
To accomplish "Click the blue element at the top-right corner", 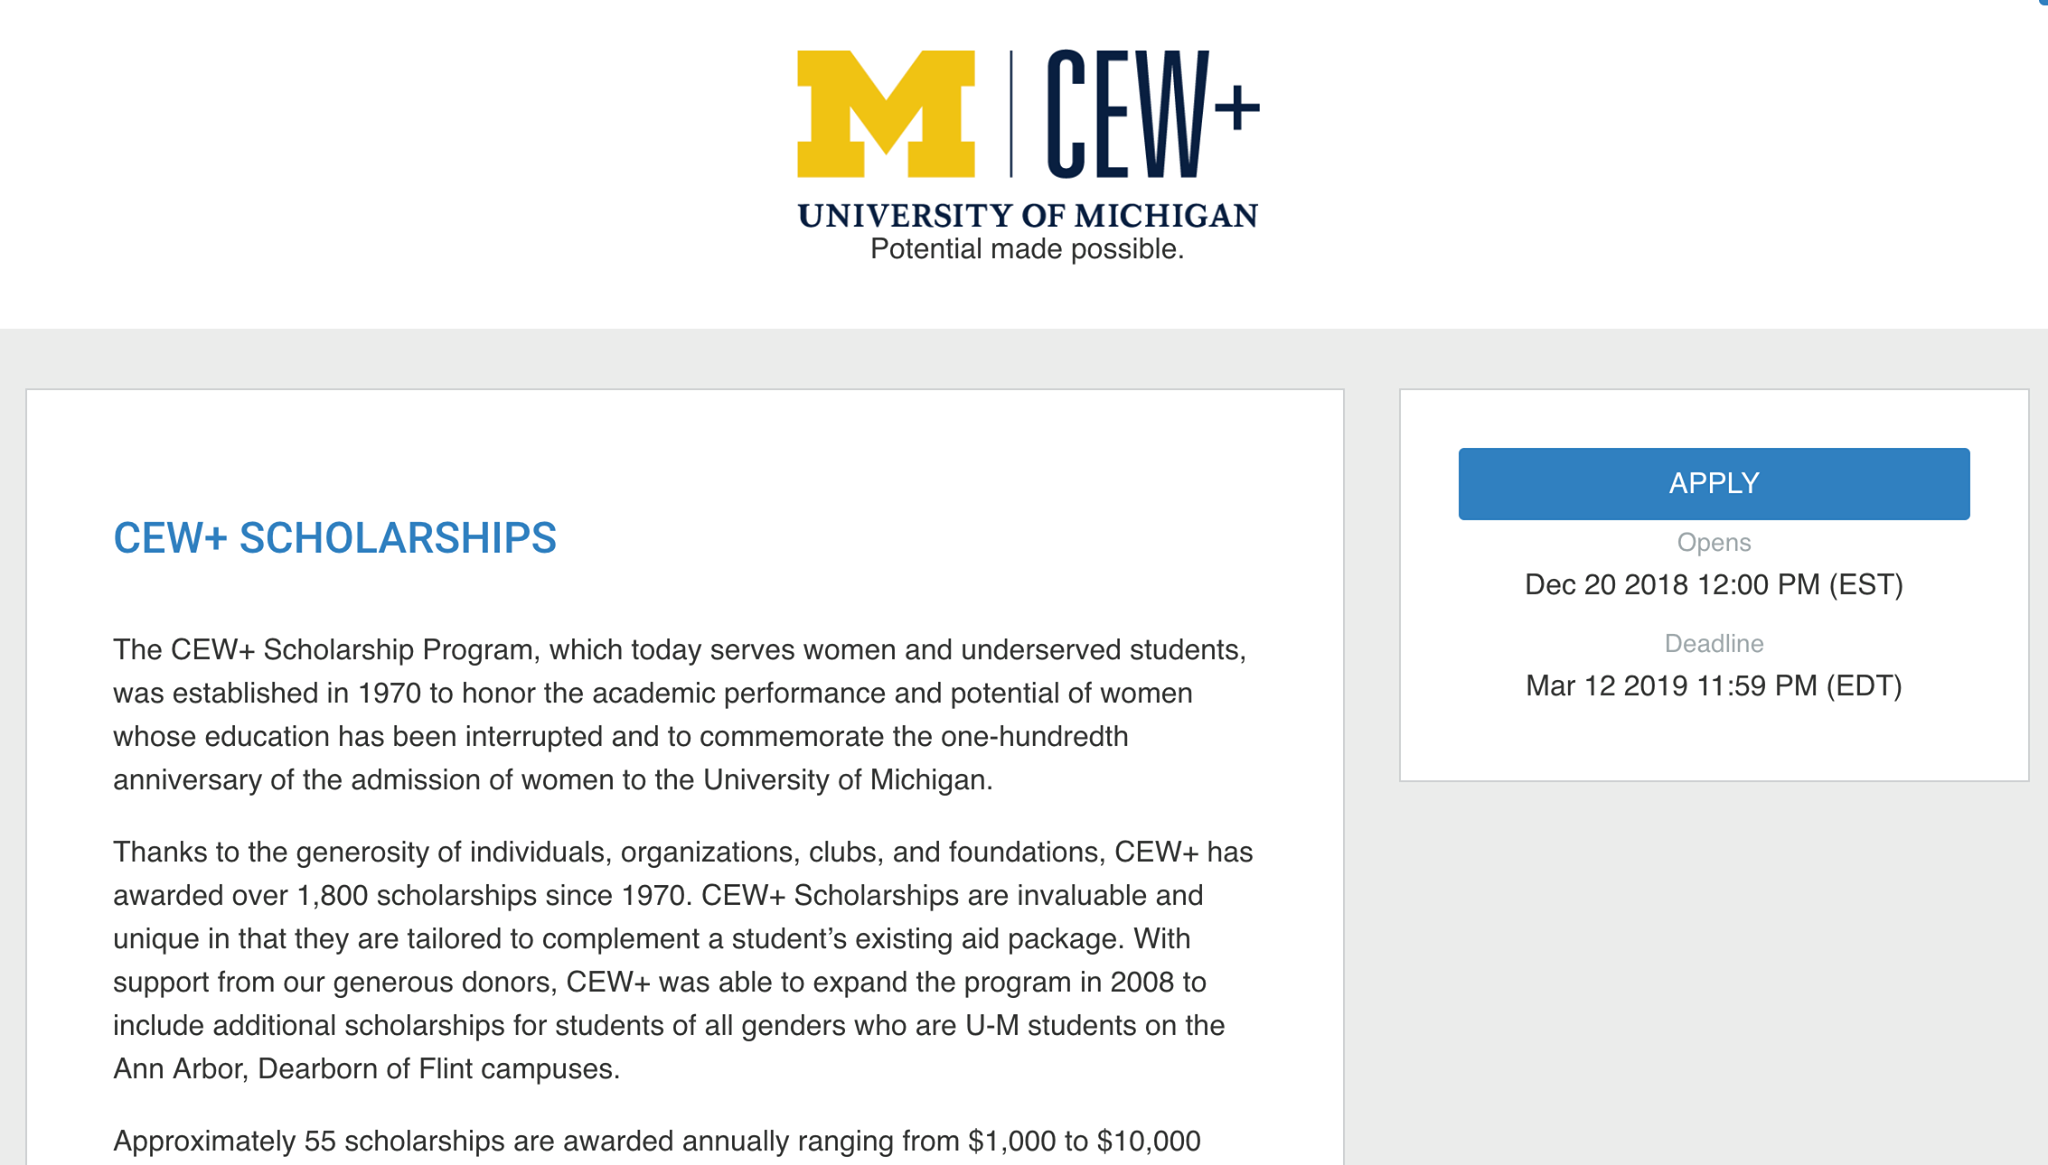I will click(2043, 3).
